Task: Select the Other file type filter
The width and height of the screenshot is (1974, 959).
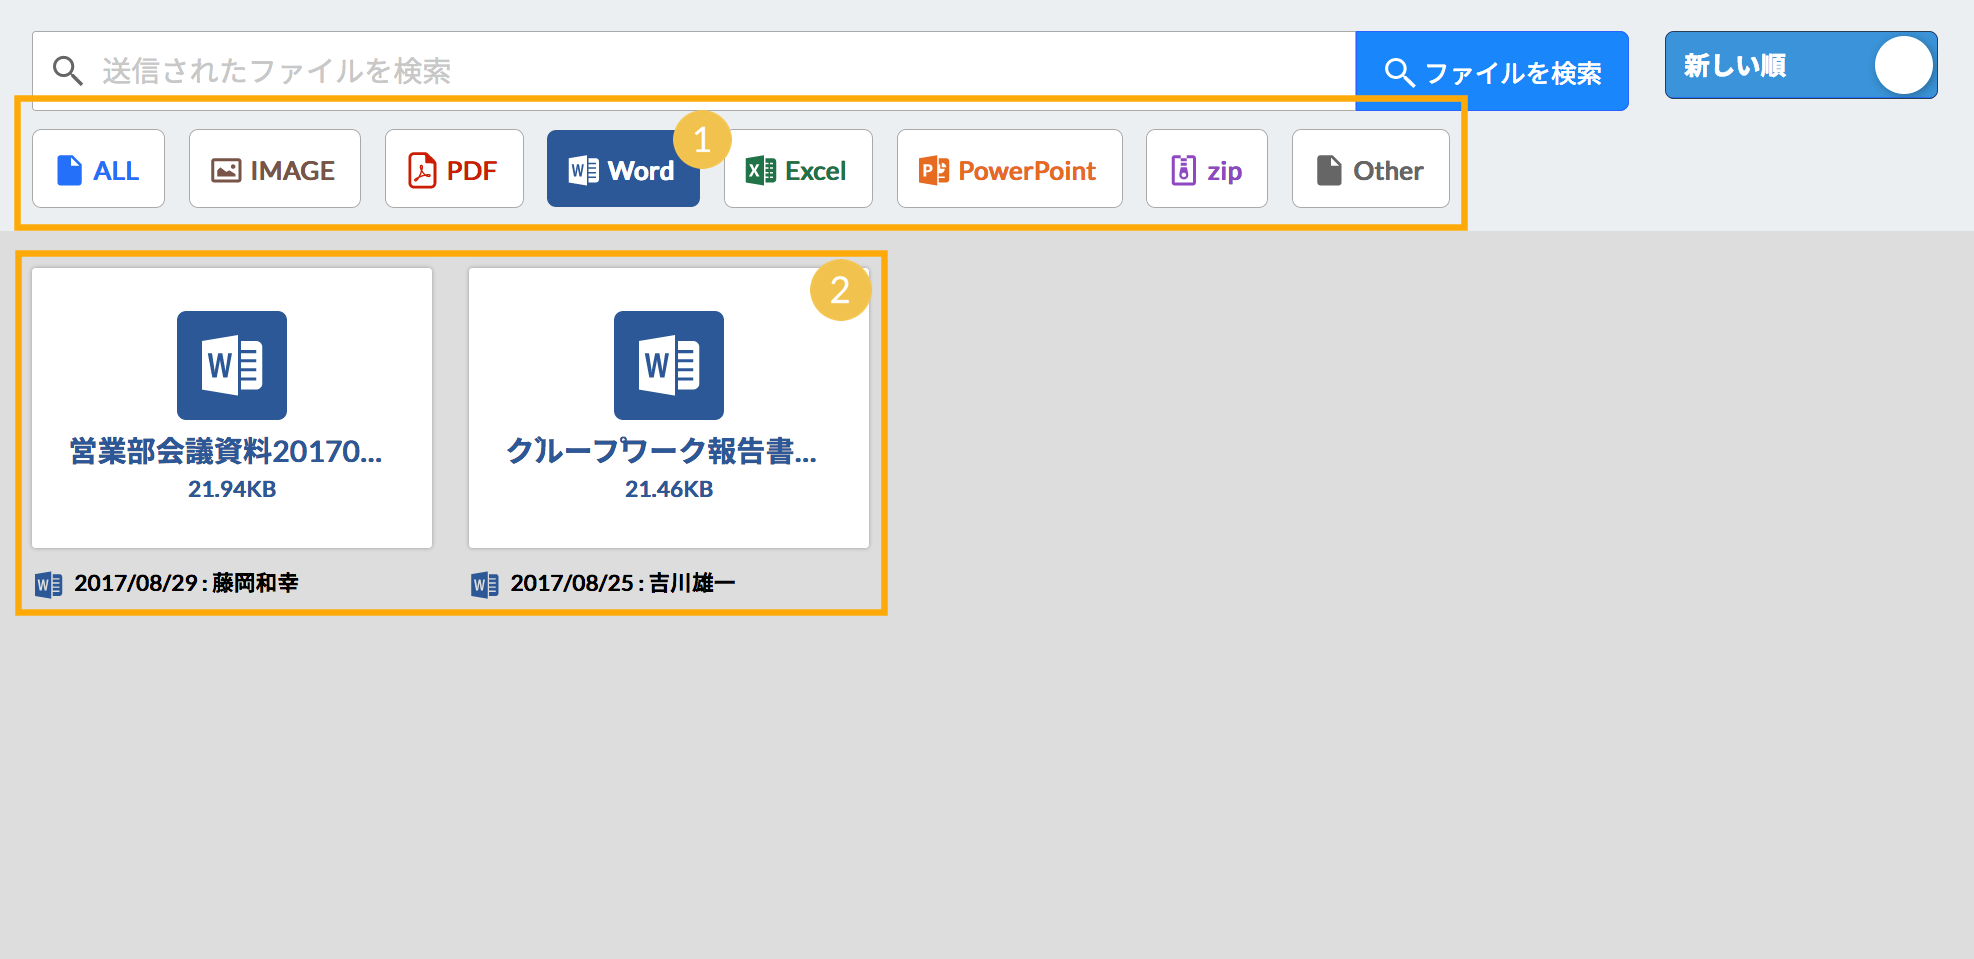Action: click(x=1370, y=170)
